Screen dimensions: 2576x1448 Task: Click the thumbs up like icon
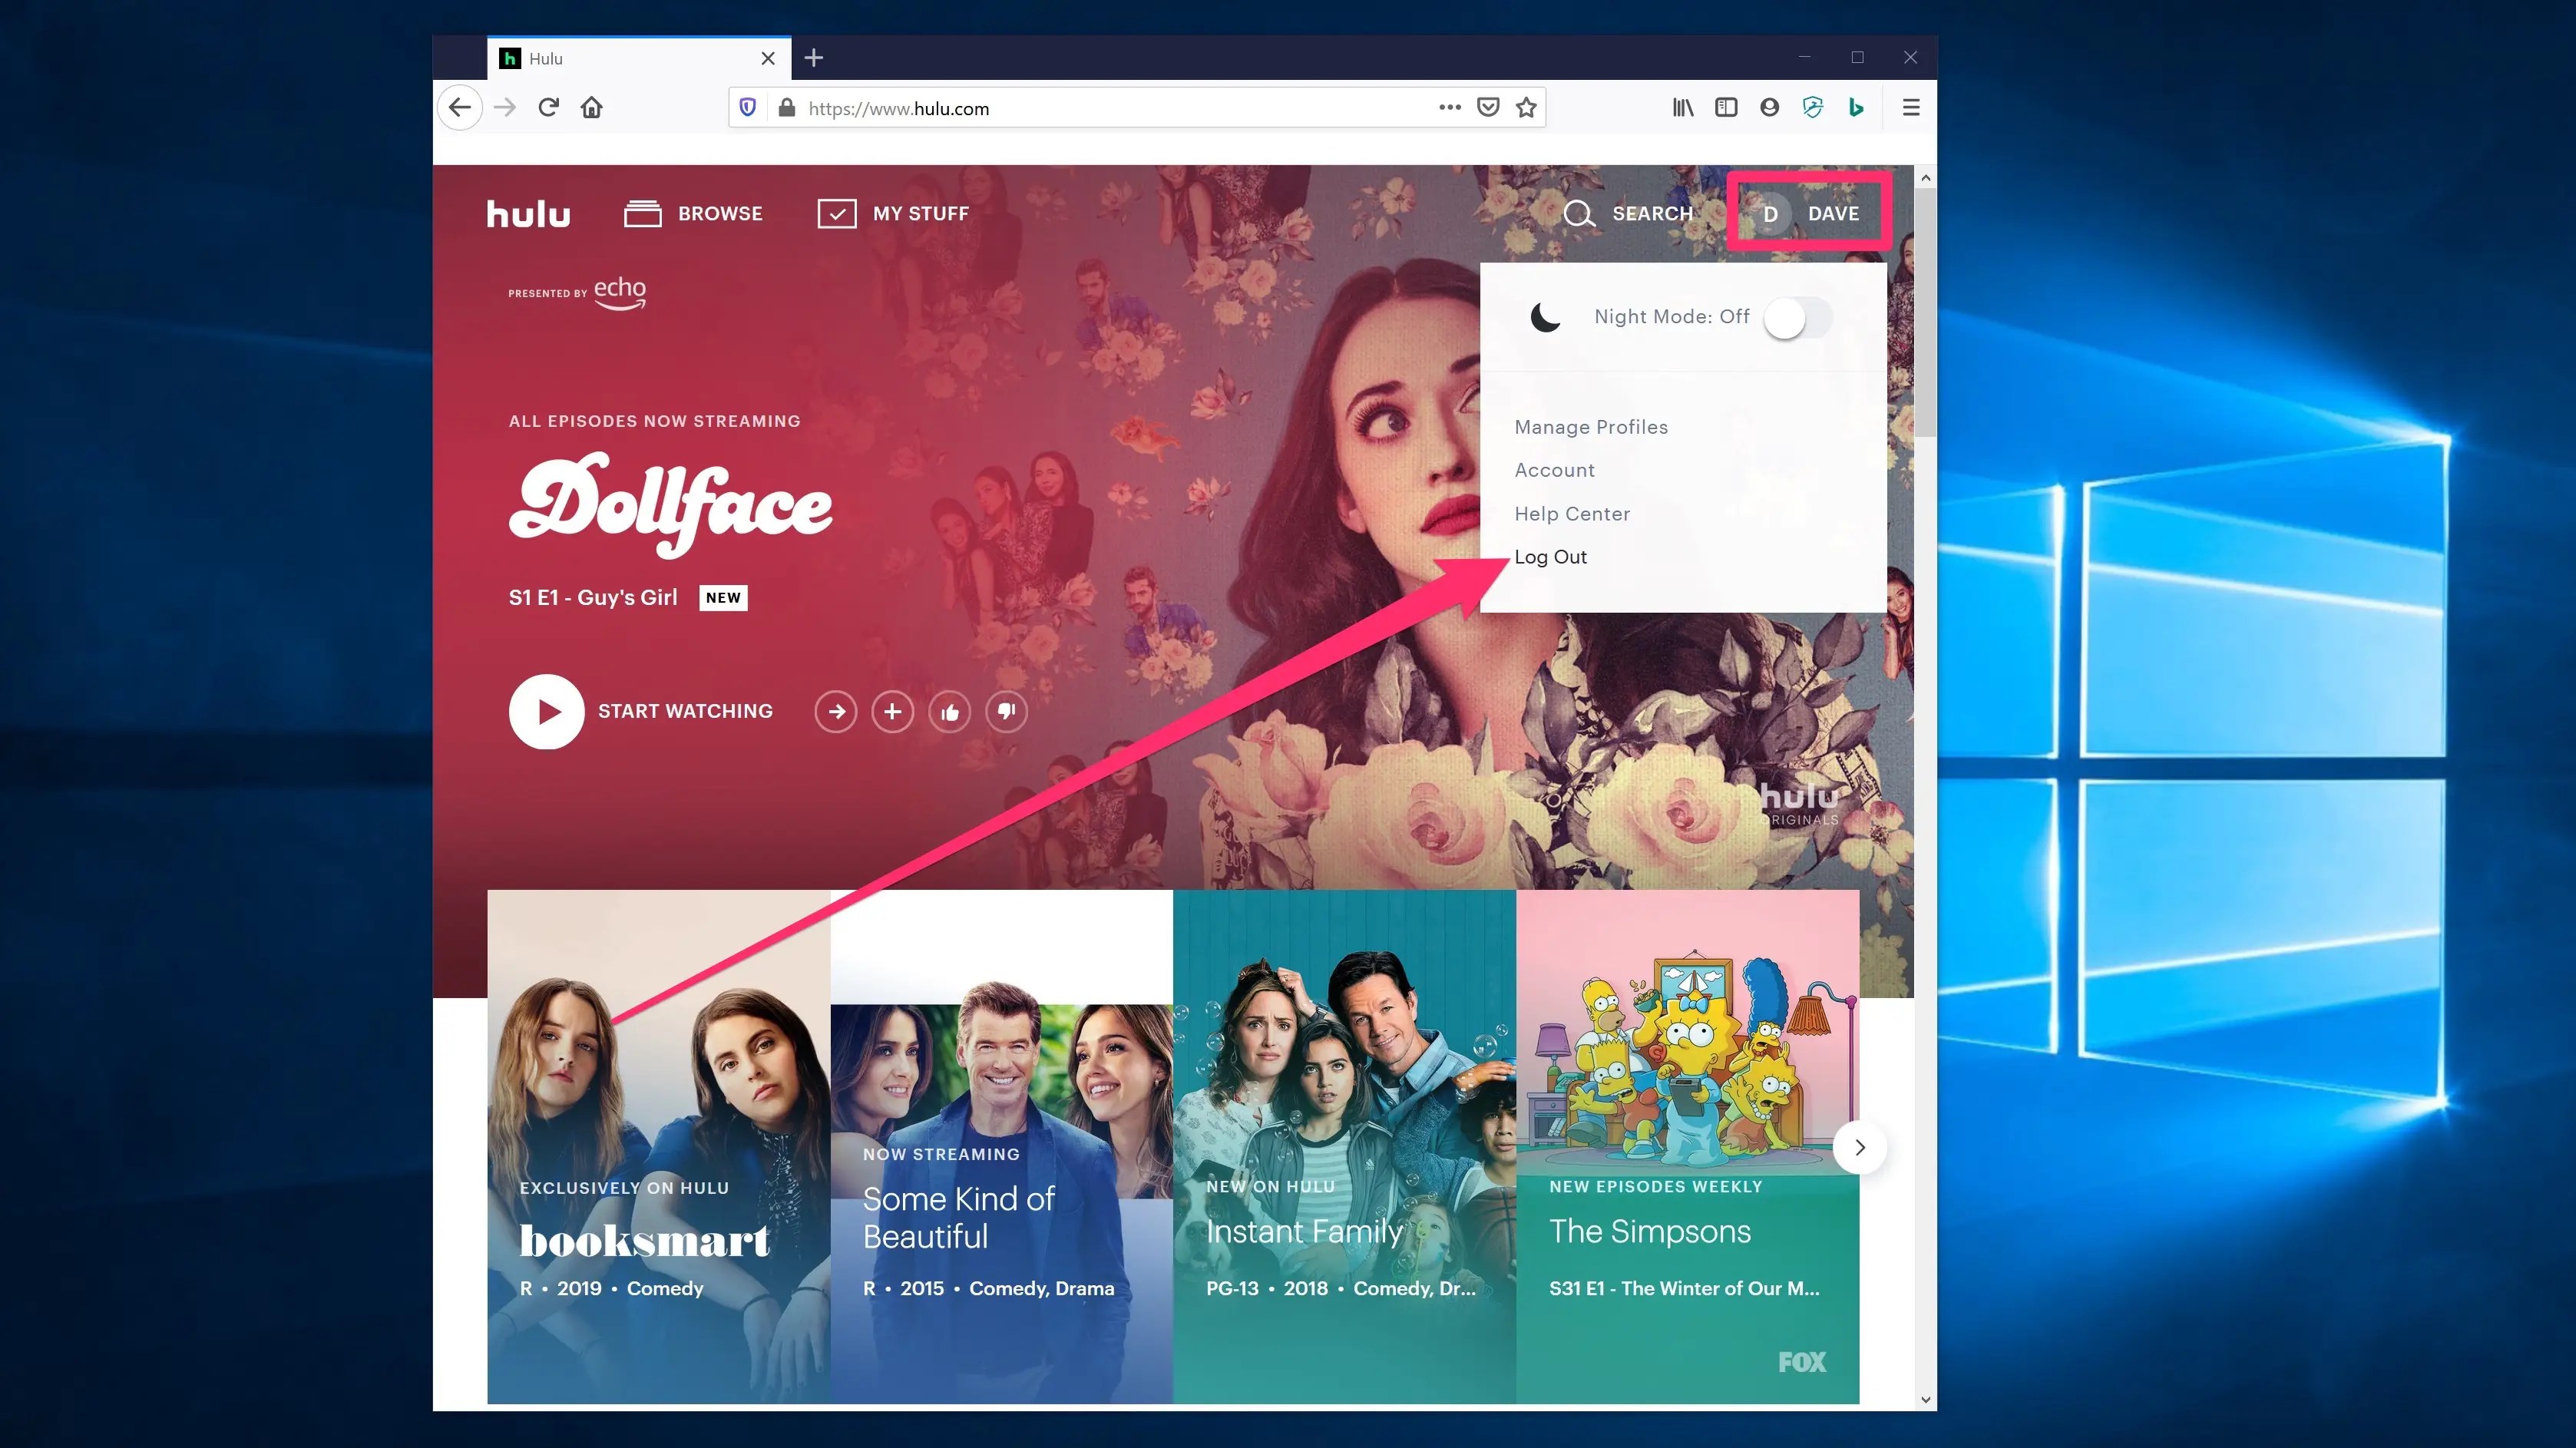pos(949,711)
